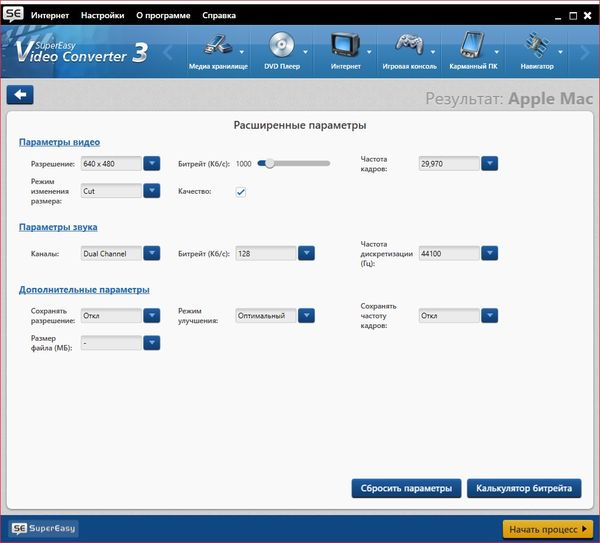Click the SuperEasy logo at bottom left
The height and width of the screenshot is (543, 600).
(x=43, y=528)
